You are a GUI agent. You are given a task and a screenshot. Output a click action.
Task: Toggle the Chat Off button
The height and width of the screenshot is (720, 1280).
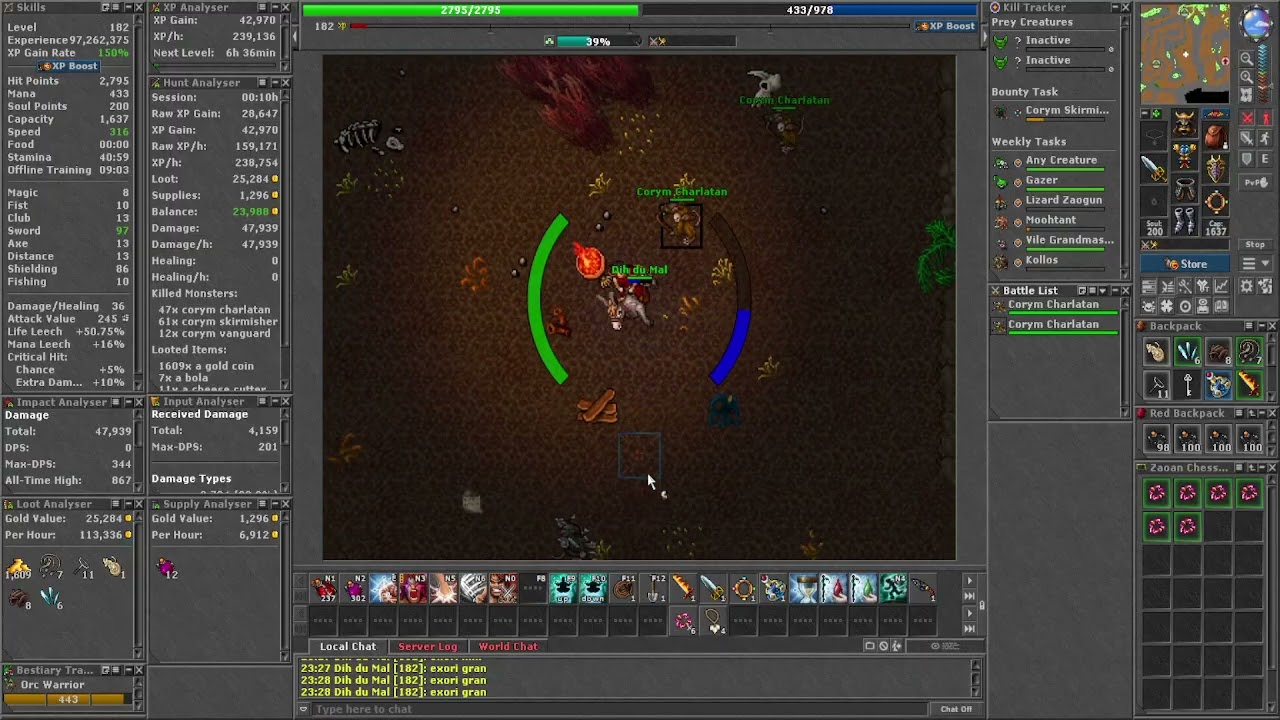pos(957,709)
